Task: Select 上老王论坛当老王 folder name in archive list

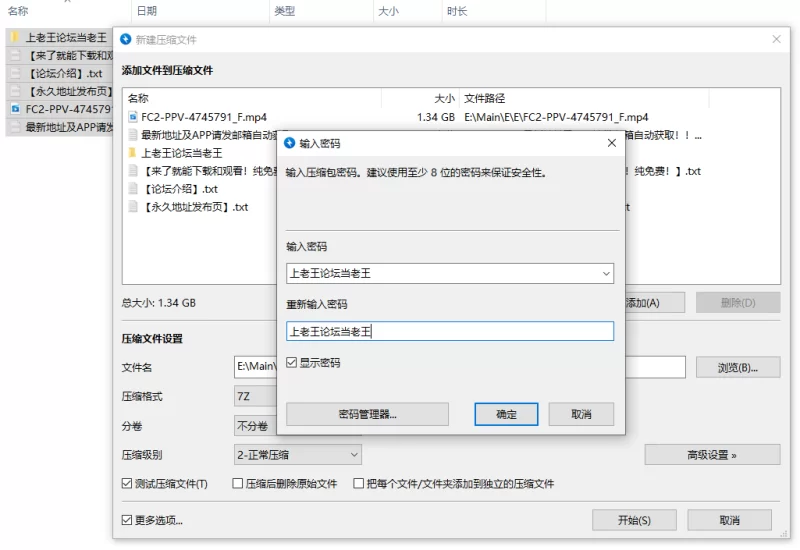Action: click(x=182, y=153)
